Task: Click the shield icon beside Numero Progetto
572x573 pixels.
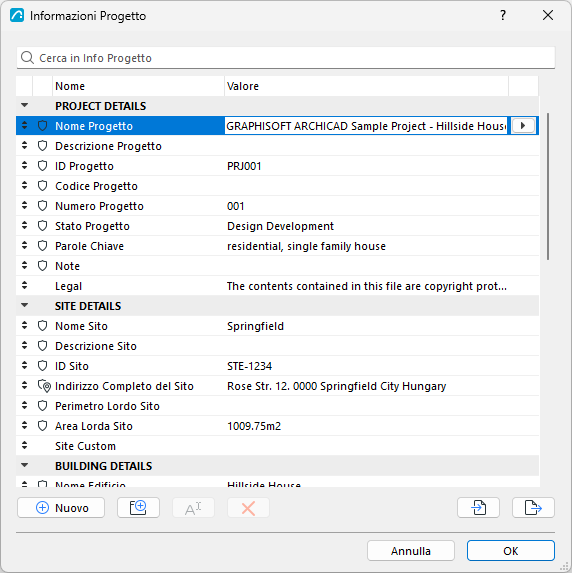Action: point(42,206)
